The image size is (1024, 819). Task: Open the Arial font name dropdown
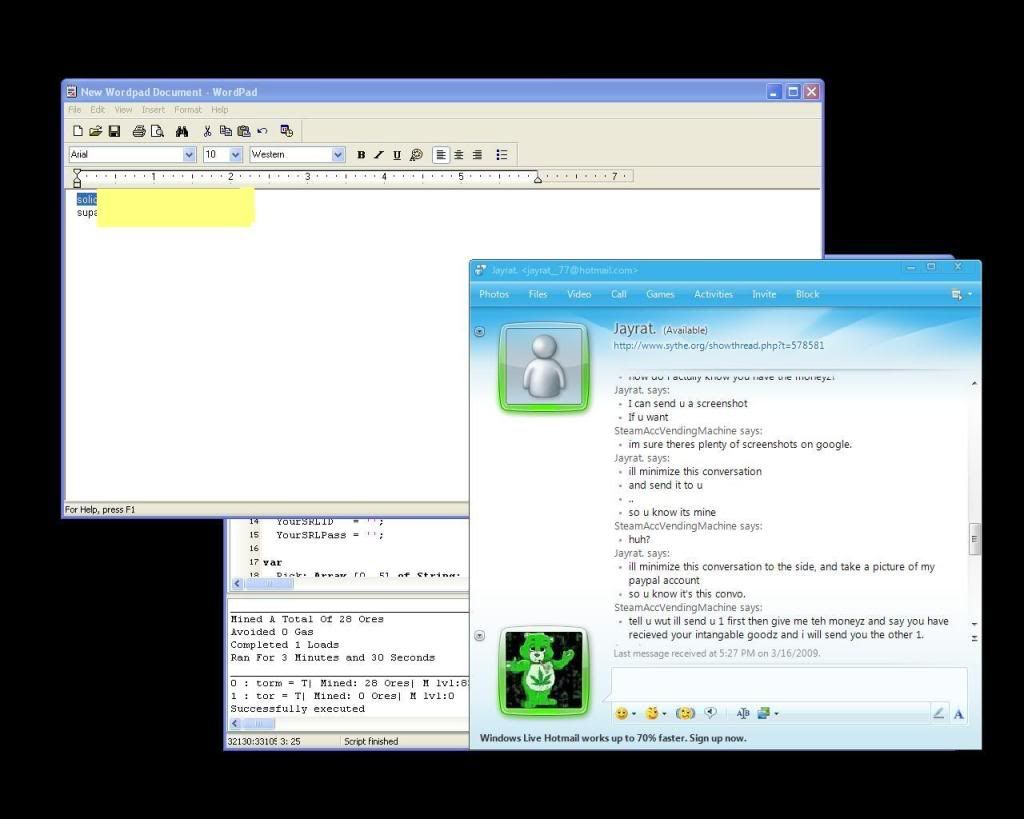point(189,155)
